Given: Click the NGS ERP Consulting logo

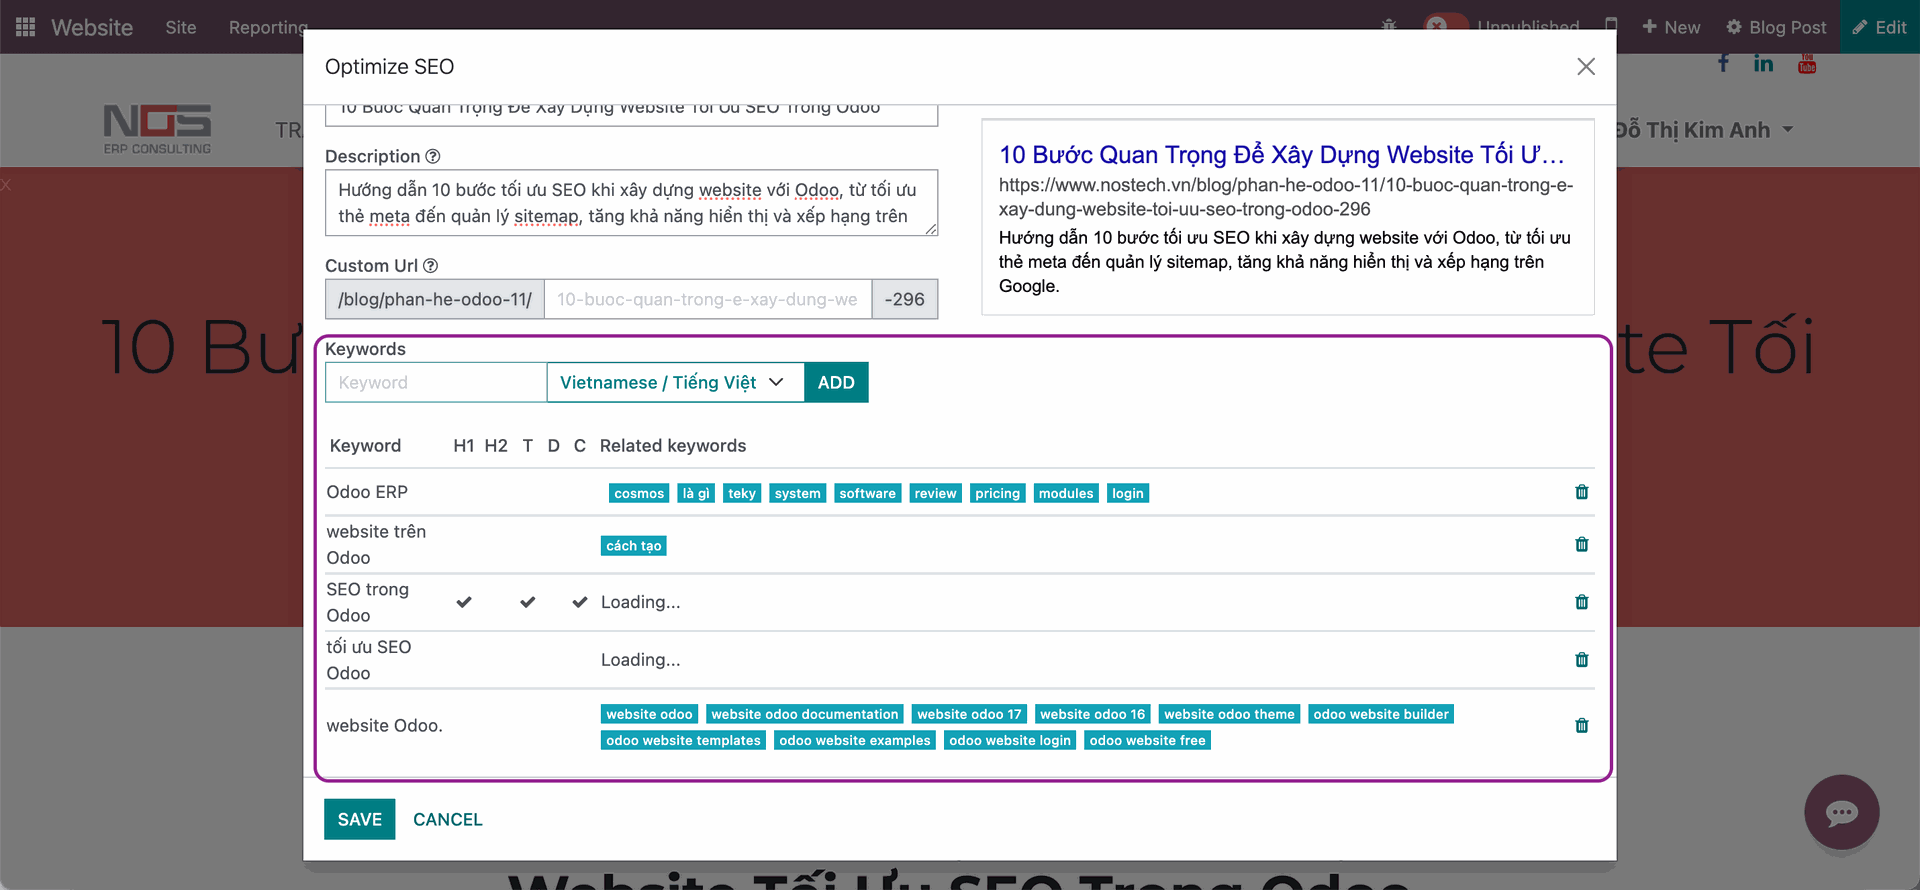Looking at the screenshot, I should point(157,129).
